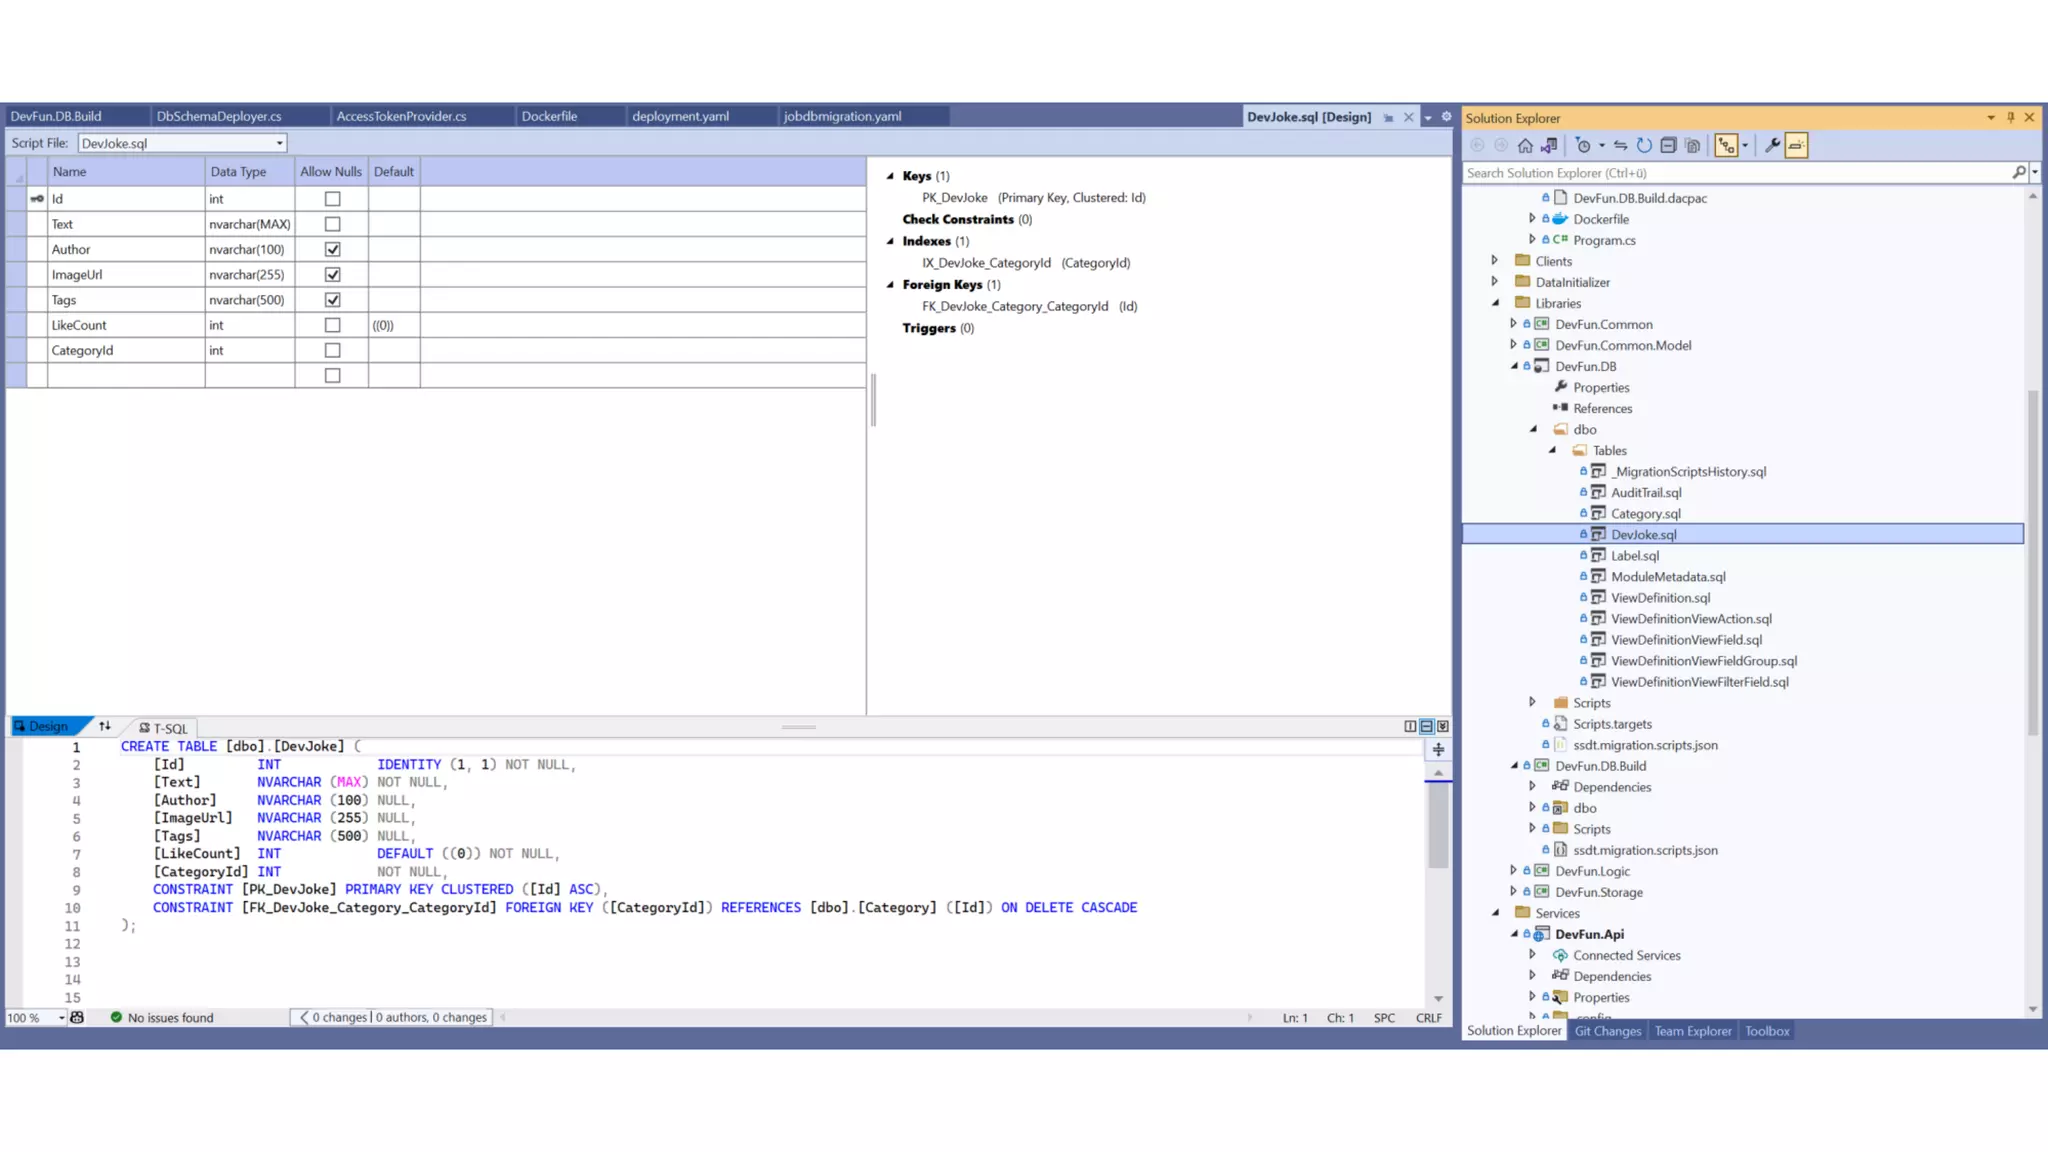2048x1152 pixels.
Task: Open Category.sql in Solution Explorer
Action: click(1645, 514)
